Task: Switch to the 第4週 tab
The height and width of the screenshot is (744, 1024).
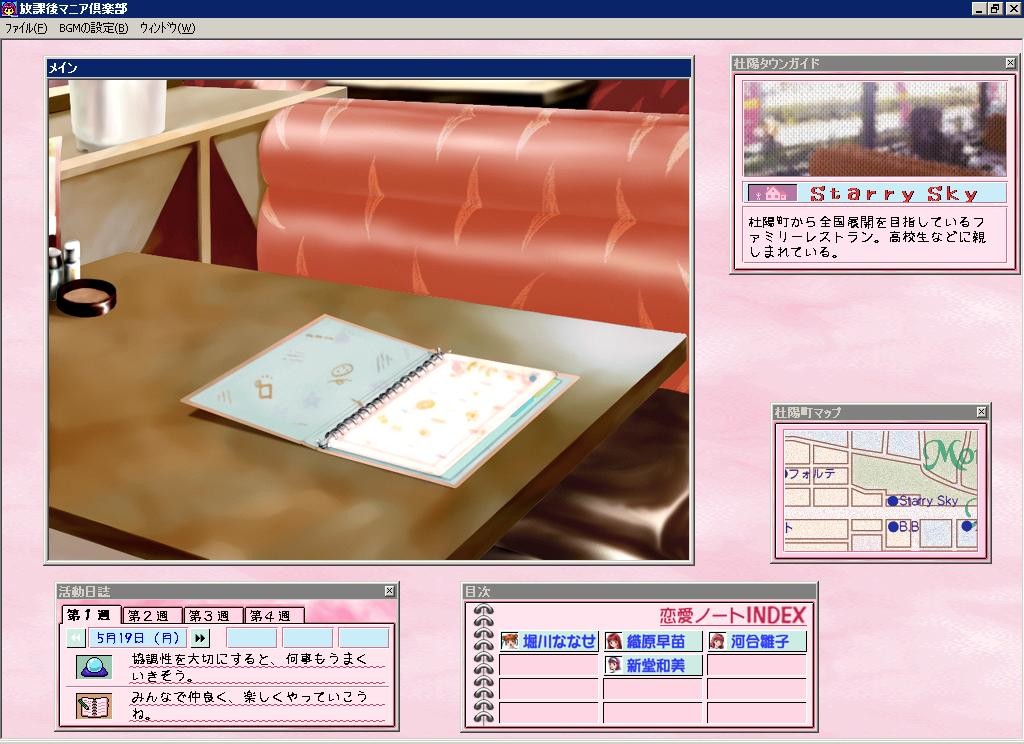Action: pyautogui.click(x=274, y=616)
